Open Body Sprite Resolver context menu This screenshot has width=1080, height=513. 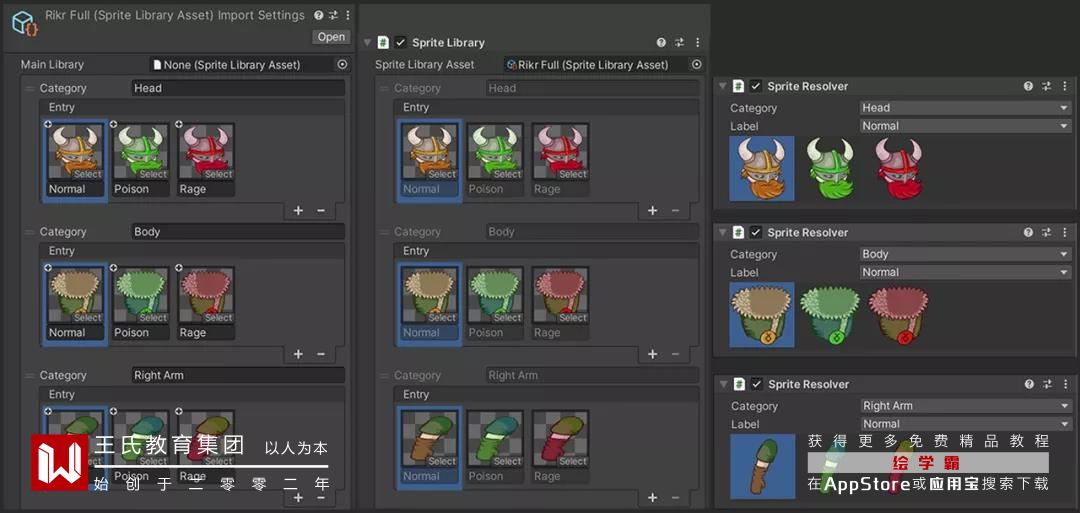click(1064, 233)
